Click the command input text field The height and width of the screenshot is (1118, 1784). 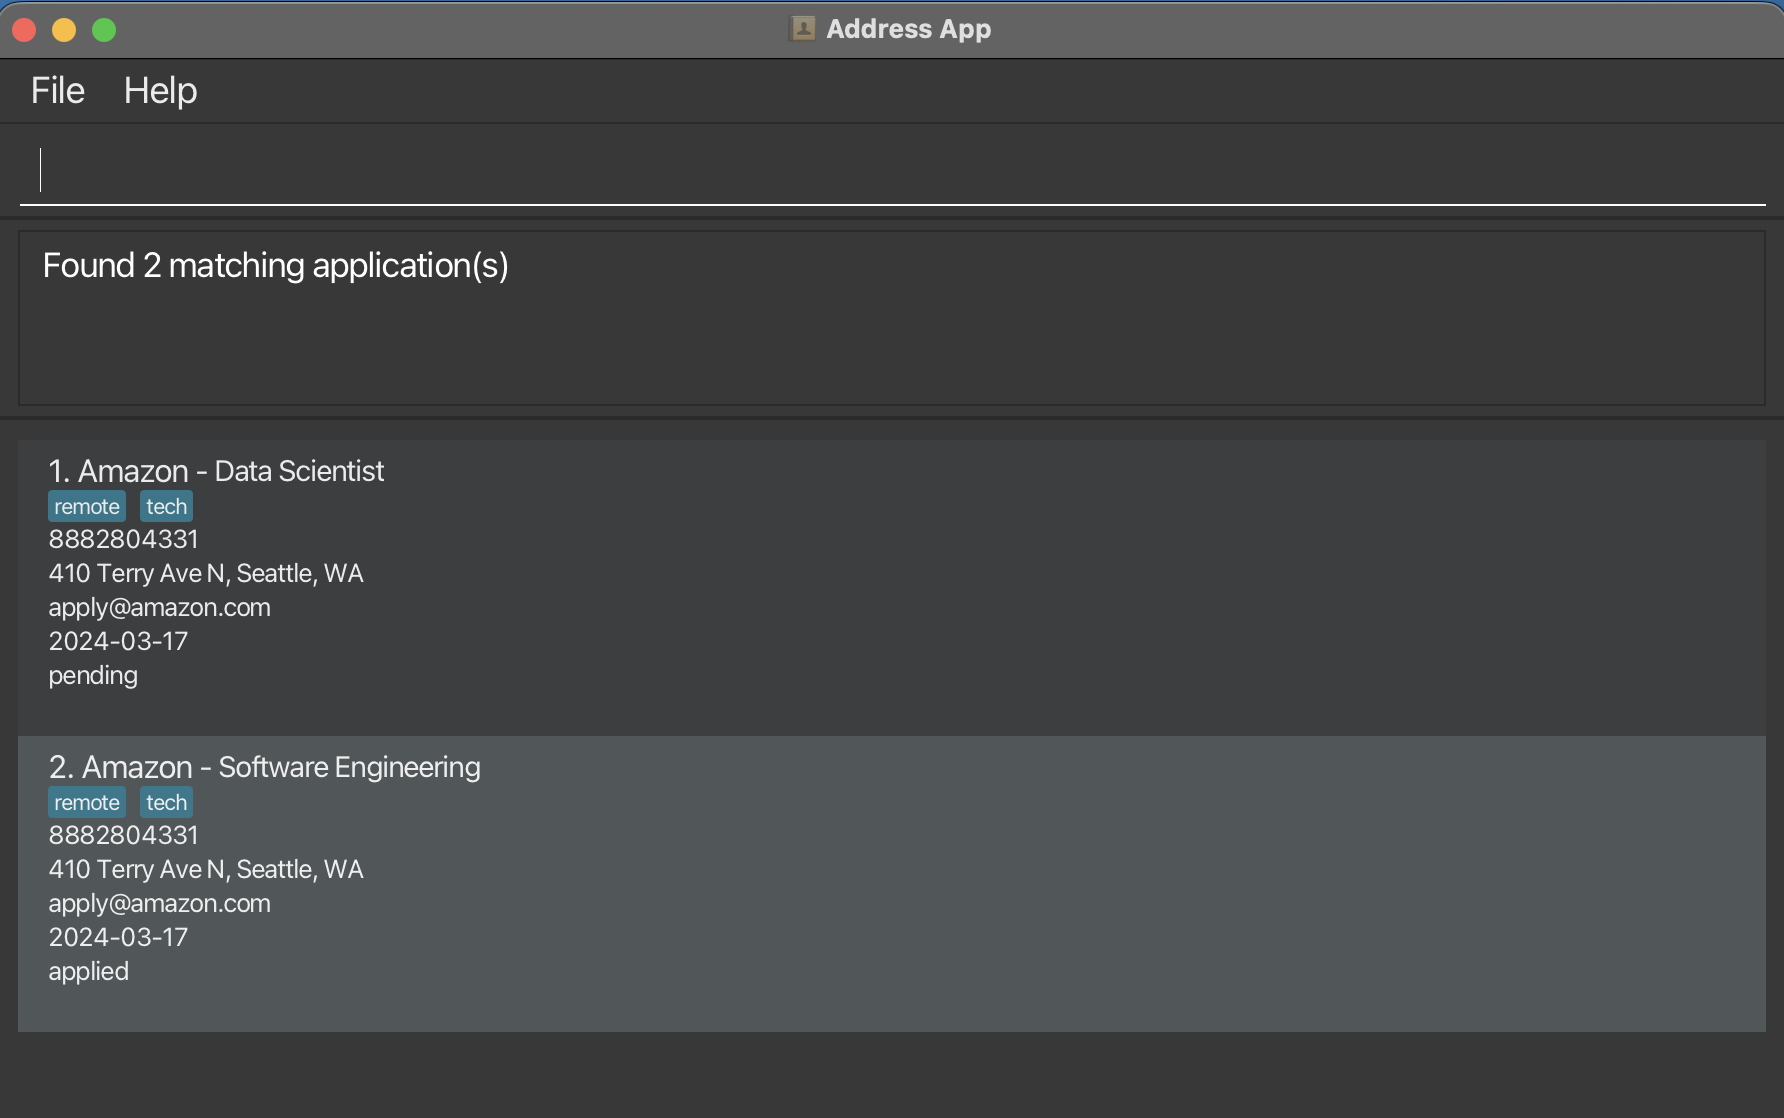point(890,170)
